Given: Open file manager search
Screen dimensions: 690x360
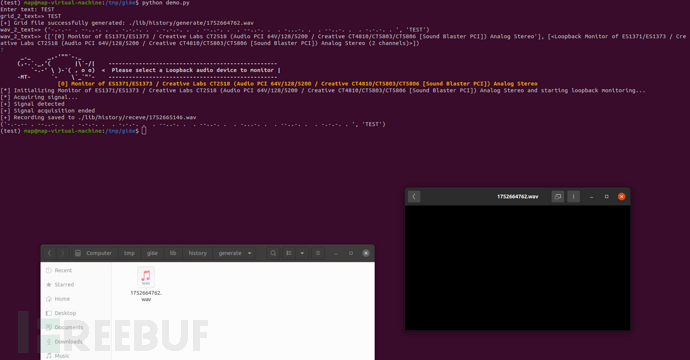Looking at the screenshot, I should click(x=273, y=253).
